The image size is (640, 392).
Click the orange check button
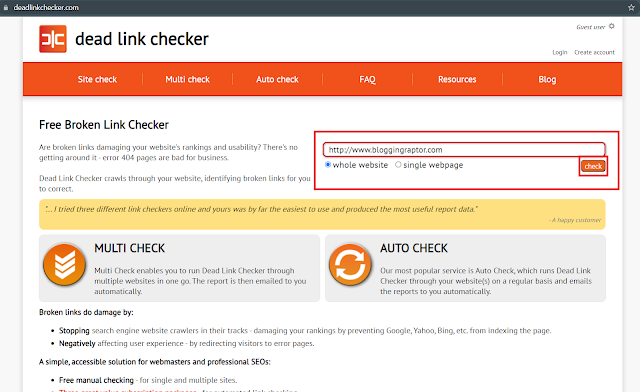pos(593,166)
